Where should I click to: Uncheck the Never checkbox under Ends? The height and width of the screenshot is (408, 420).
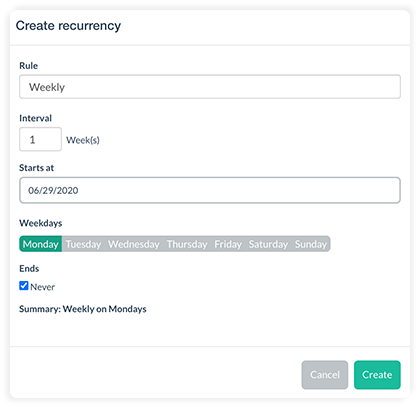pos(24,286)
